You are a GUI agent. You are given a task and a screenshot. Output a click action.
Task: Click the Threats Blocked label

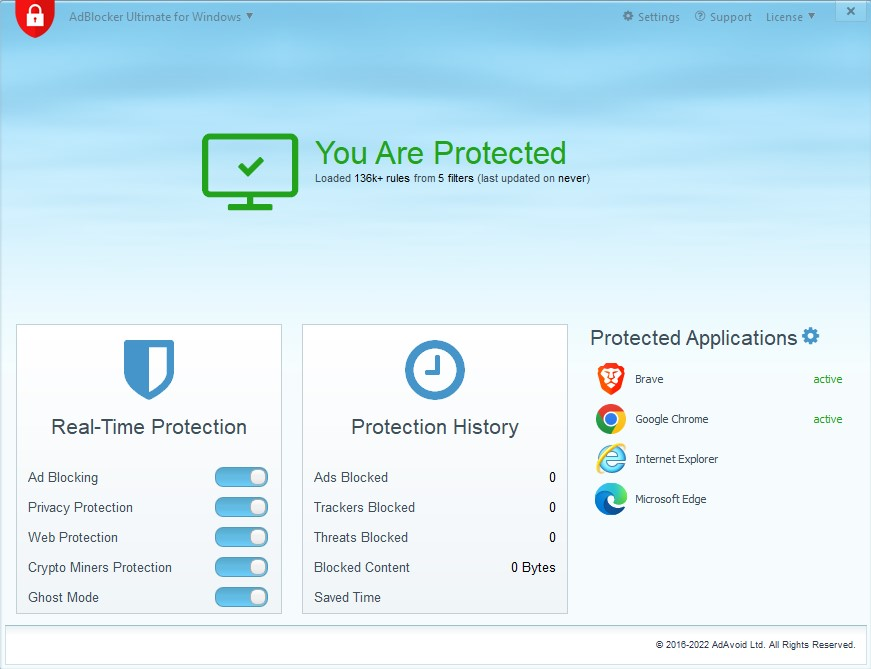click(361, 537)
